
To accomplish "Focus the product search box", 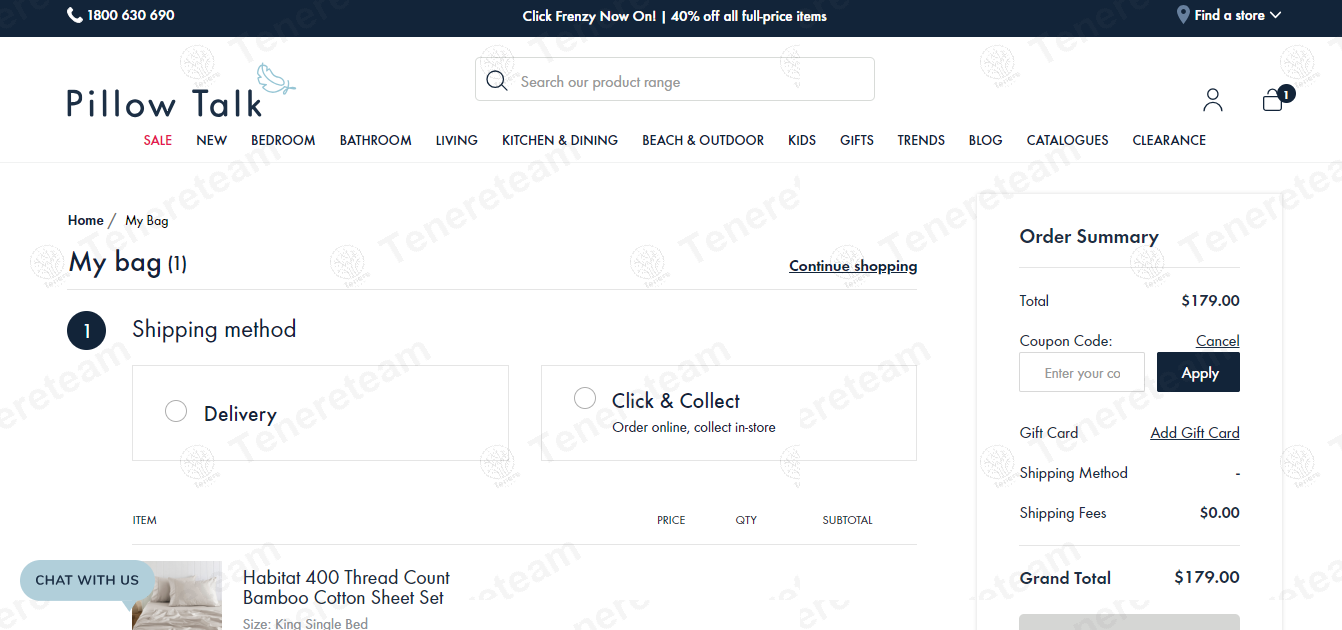I will click(675, 79).
